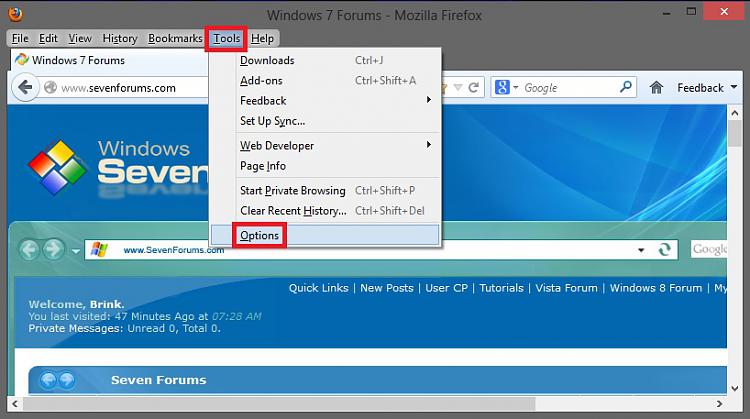Viewport: 750px width, 419px height.
Task: Click the Seven Forums header left arrow
Action: (48, 380)
